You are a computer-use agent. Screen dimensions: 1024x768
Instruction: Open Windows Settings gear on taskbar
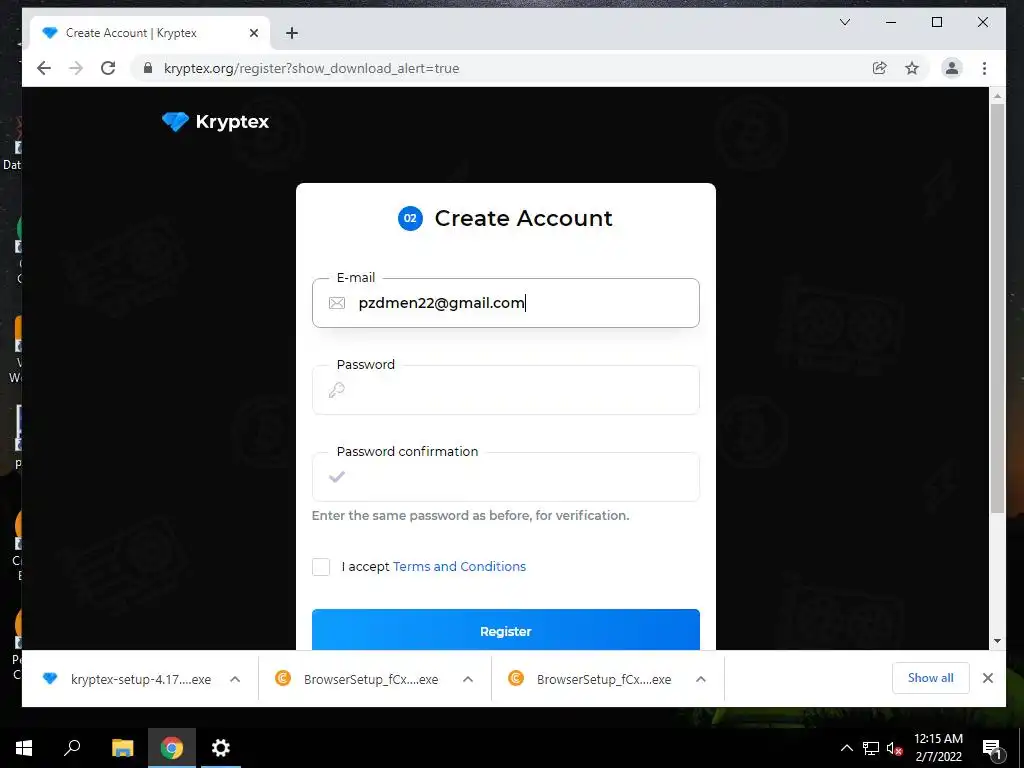(x=221, y=748)
